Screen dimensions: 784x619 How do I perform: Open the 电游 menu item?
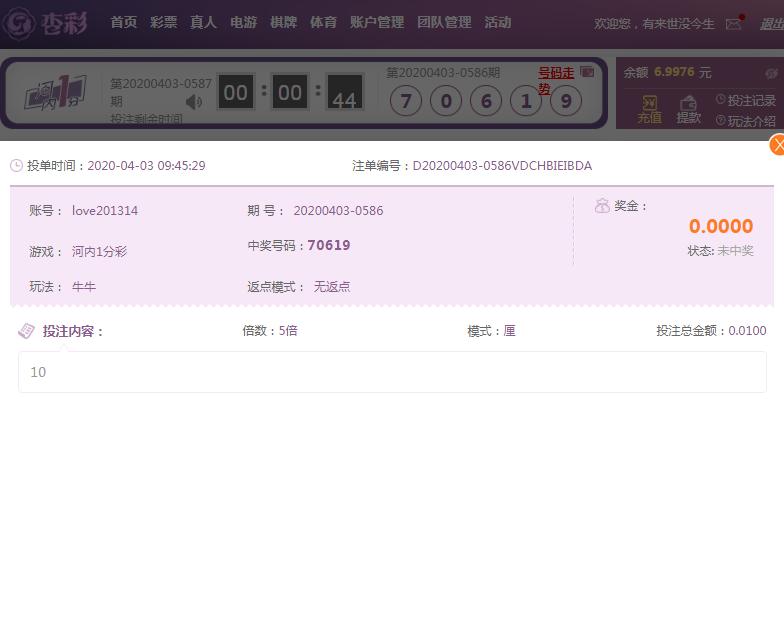pos(243,22)
